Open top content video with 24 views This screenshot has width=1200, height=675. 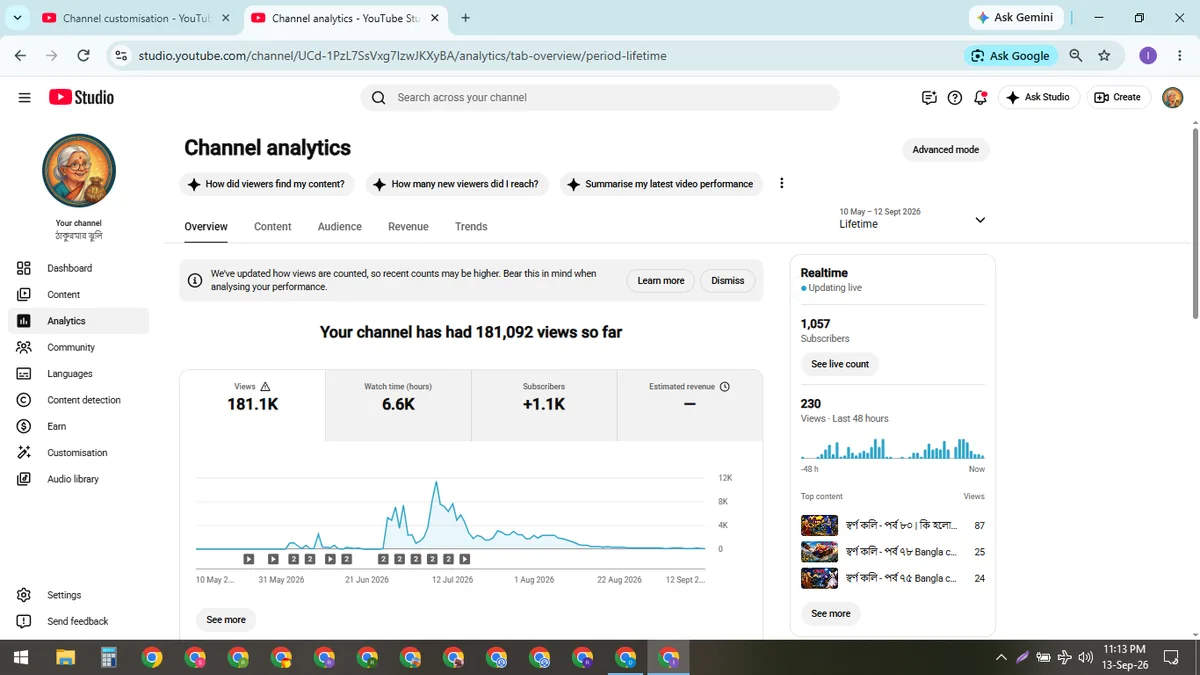coord(893,578)
